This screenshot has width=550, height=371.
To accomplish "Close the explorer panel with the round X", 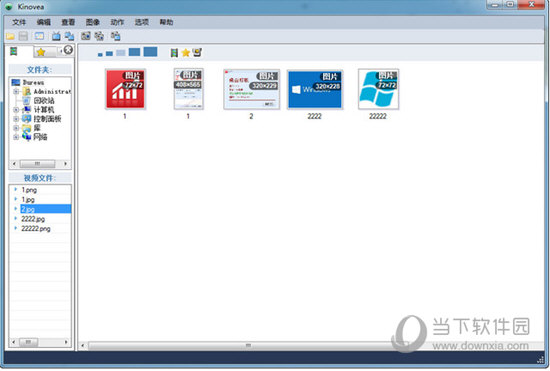I will coord(68,50).
